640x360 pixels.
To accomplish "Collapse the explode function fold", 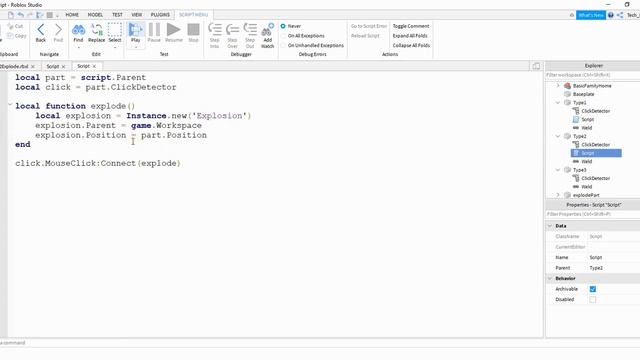I will 10,105.
